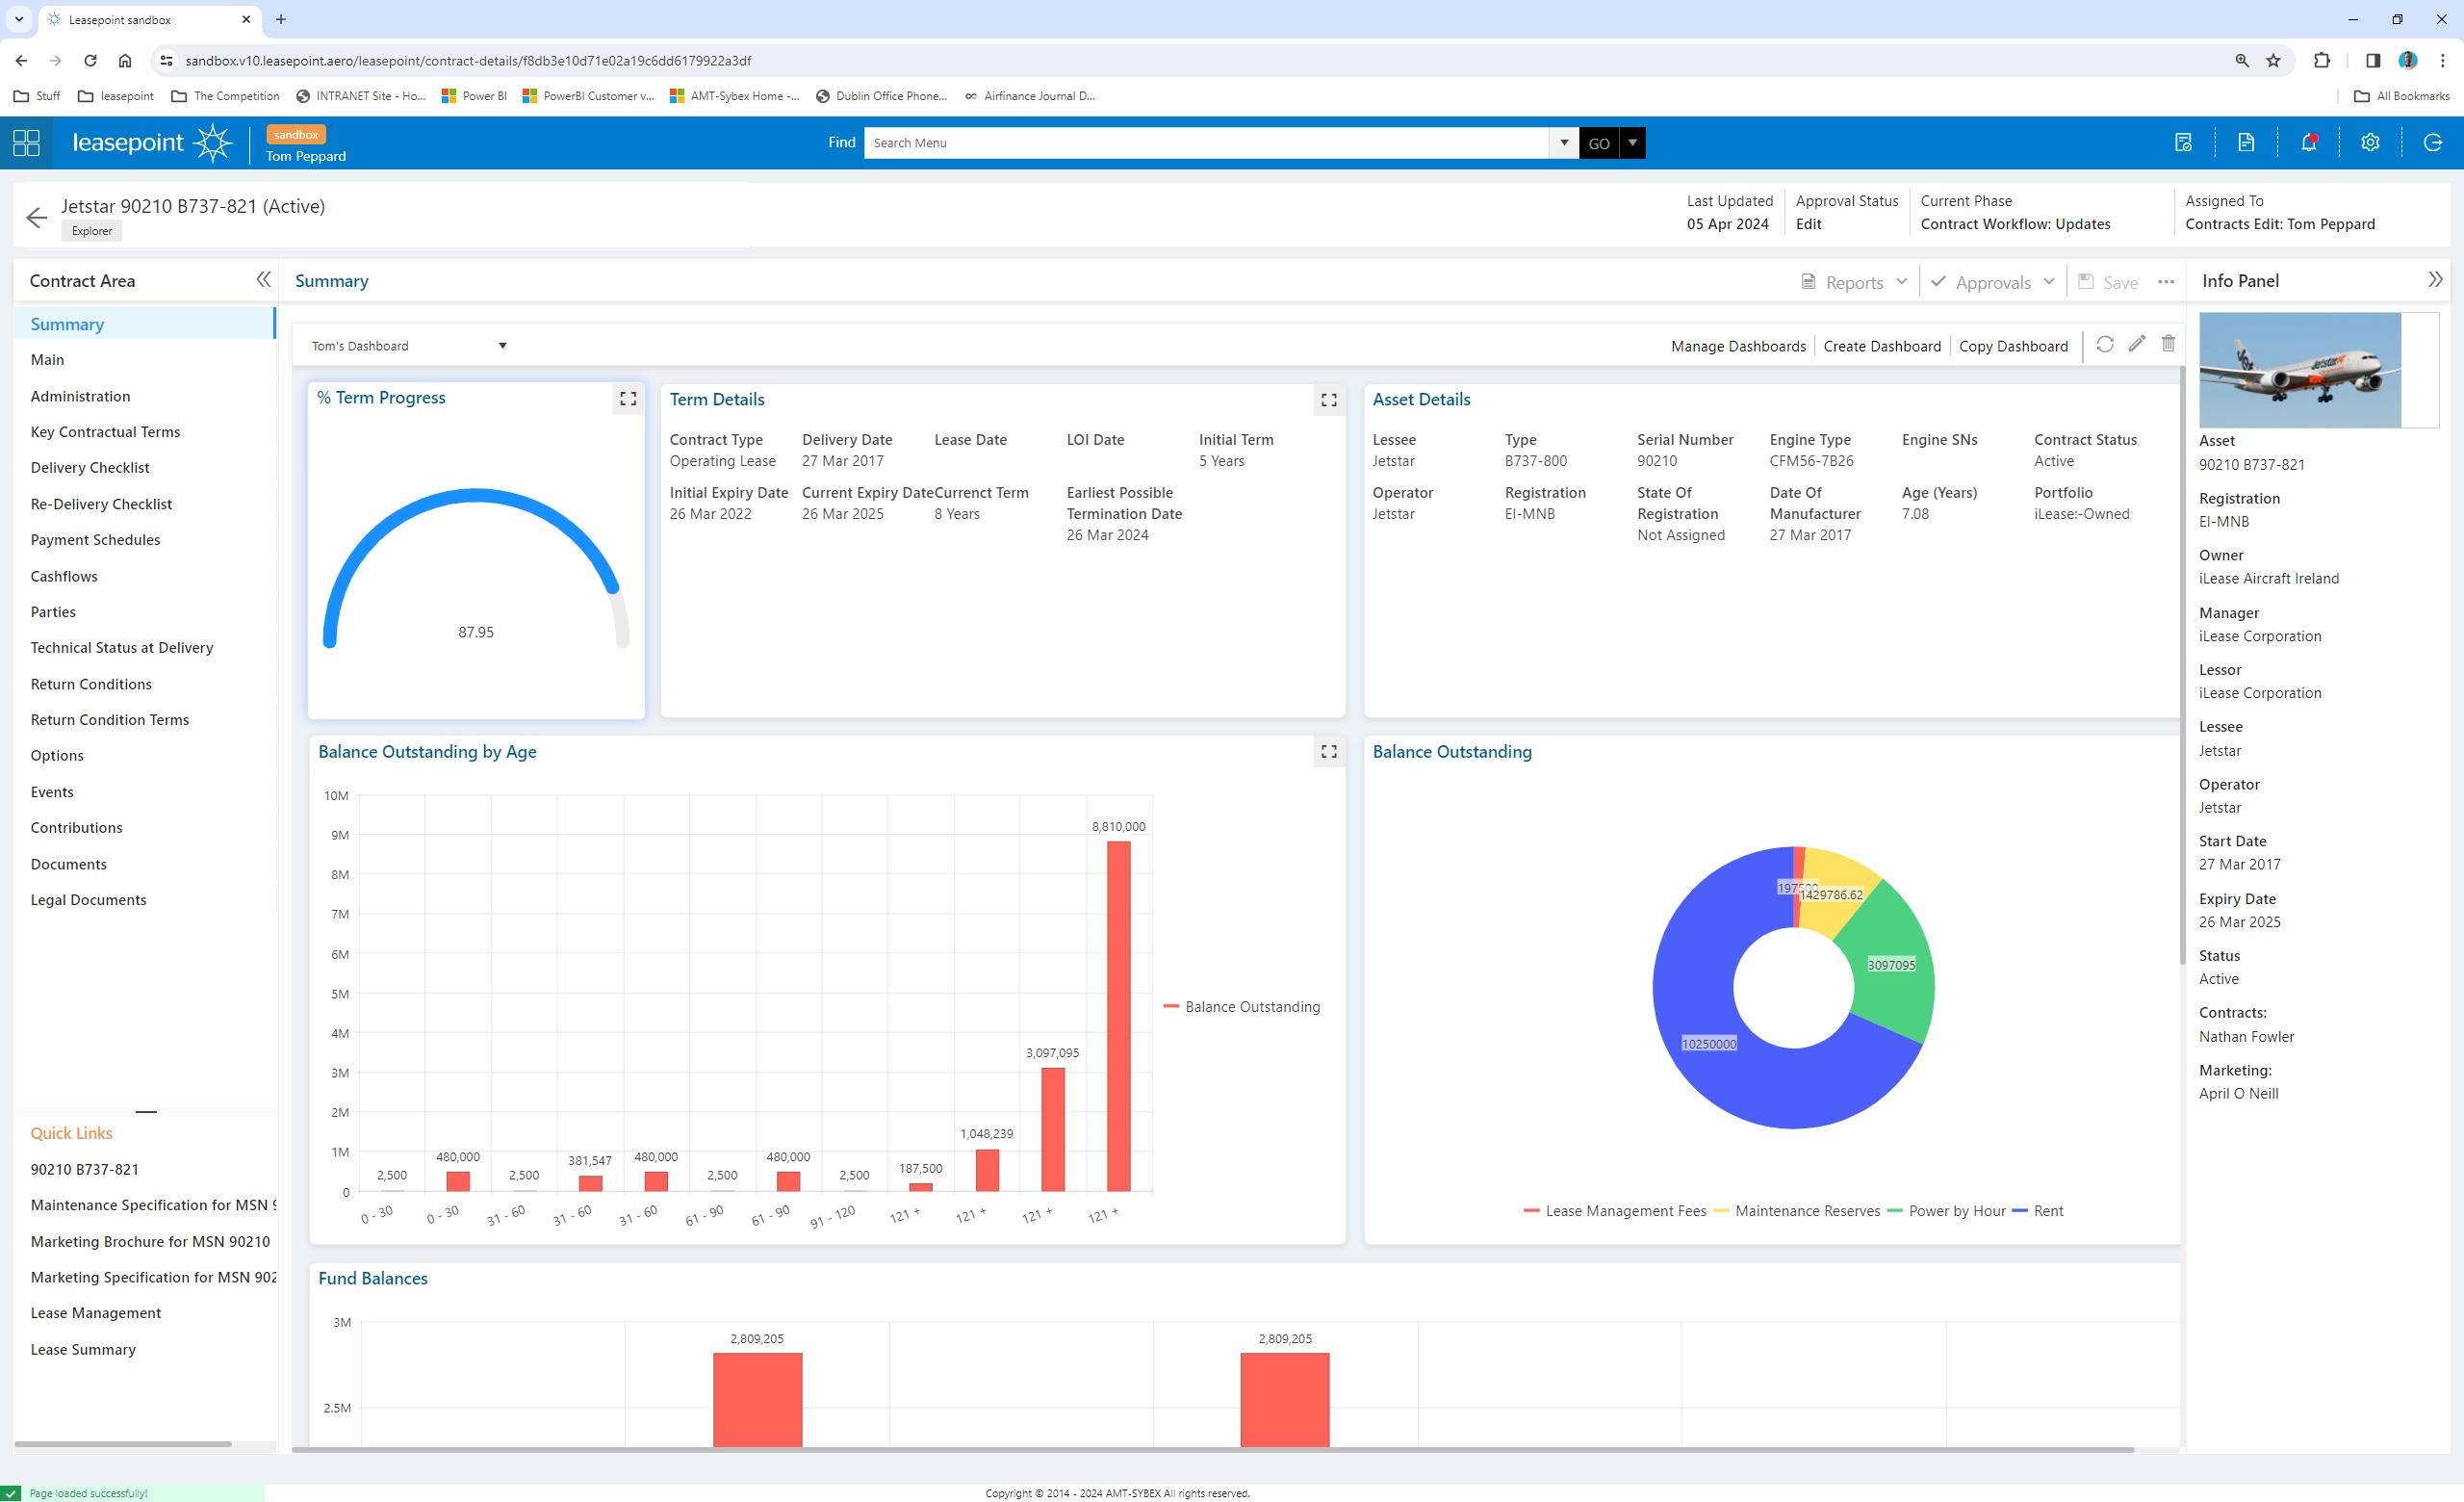2464x1502 pixels.
Task: Open the browser side panel icon
Action: coord(2373,61)
